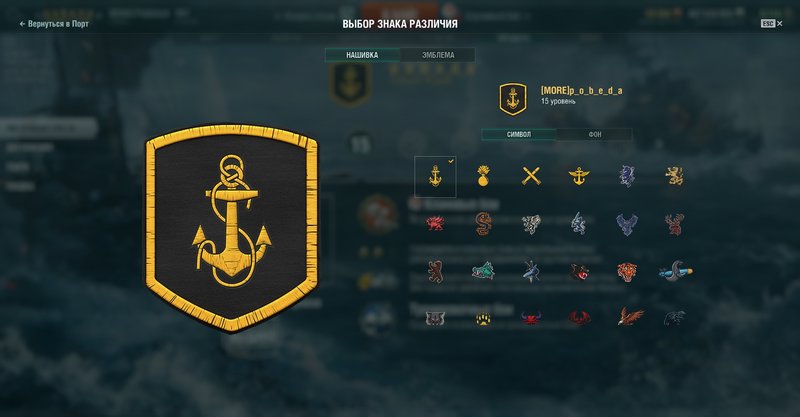Select the brown bear symbol
The image size is (800, 417).
tap(435, 271)
